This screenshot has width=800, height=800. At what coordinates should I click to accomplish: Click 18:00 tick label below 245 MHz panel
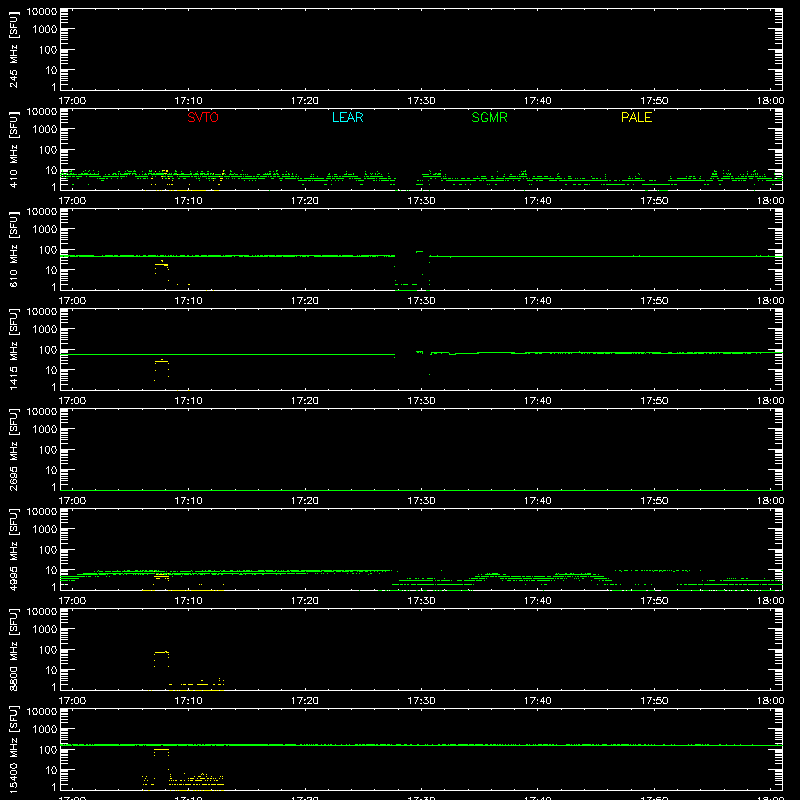pos(770,101)
